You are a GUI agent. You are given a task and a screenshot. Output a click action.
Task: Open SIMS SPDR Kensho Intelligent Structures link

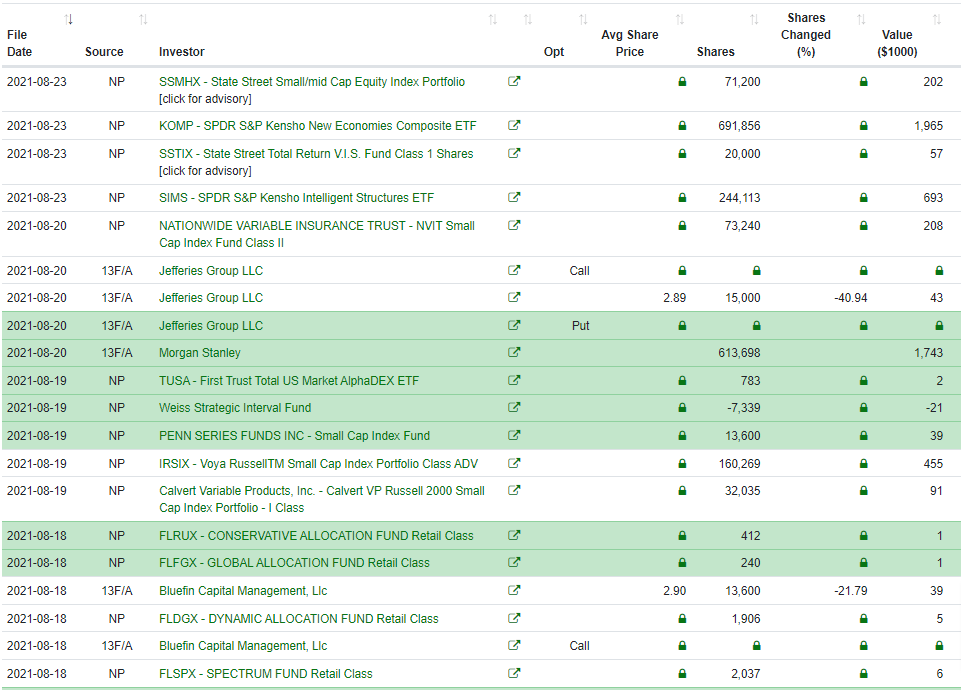[x=296, y=198]
